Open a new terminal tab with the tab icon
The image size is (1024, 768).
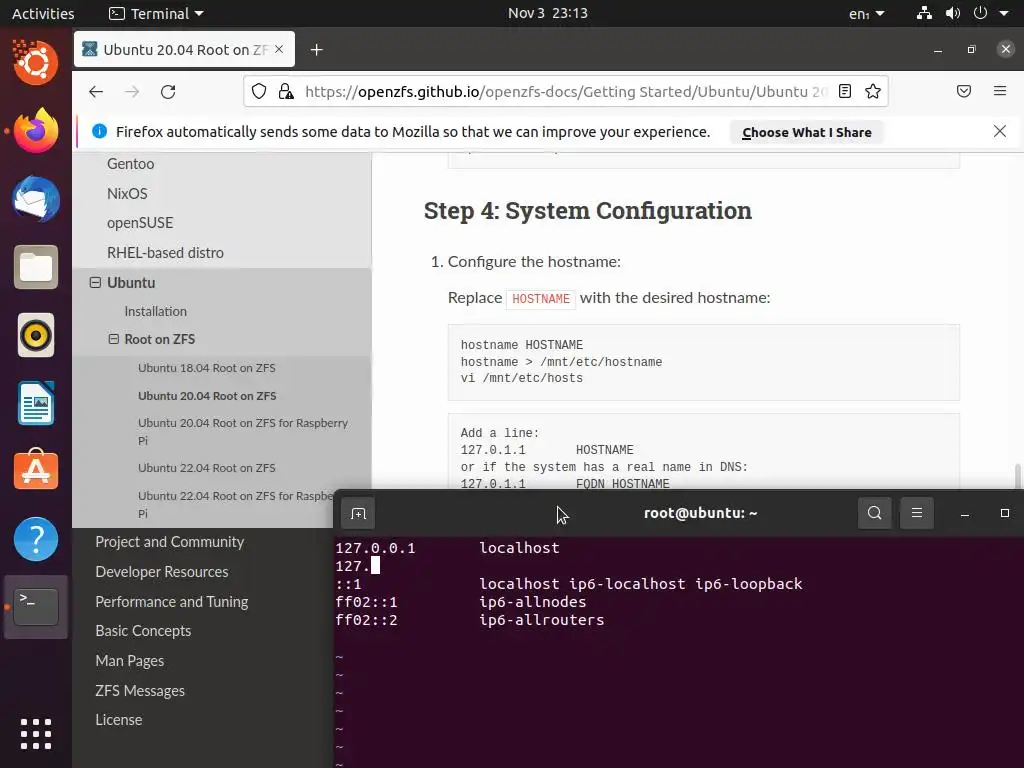point(358,513)
